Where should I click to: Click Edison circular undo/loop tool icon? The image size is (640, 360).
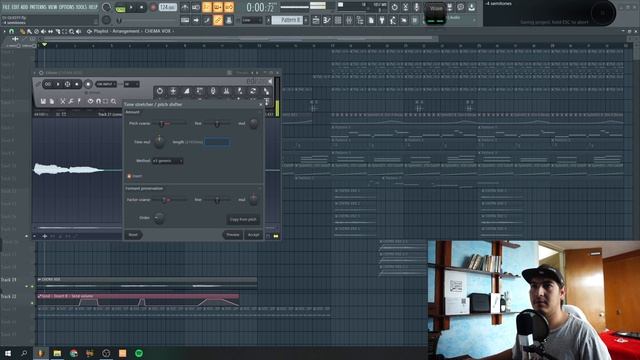[160, 91]
